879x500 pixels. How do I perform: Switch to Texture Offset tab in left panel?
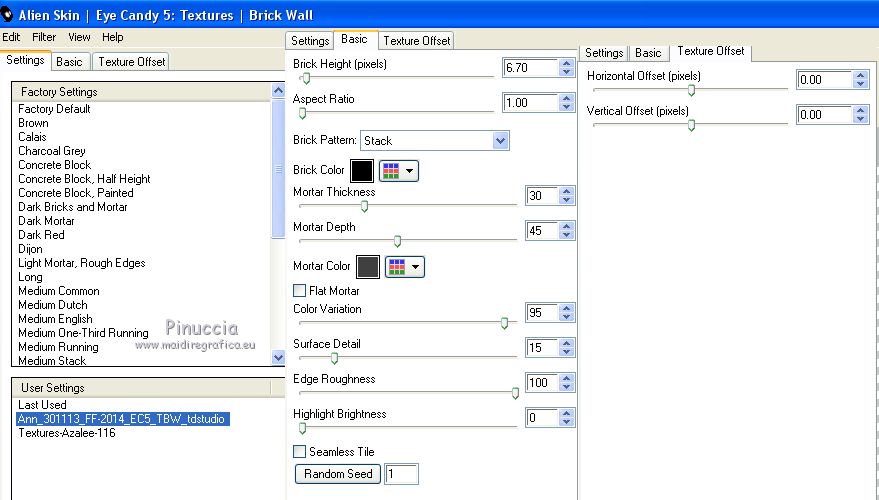tap(132, 62)
